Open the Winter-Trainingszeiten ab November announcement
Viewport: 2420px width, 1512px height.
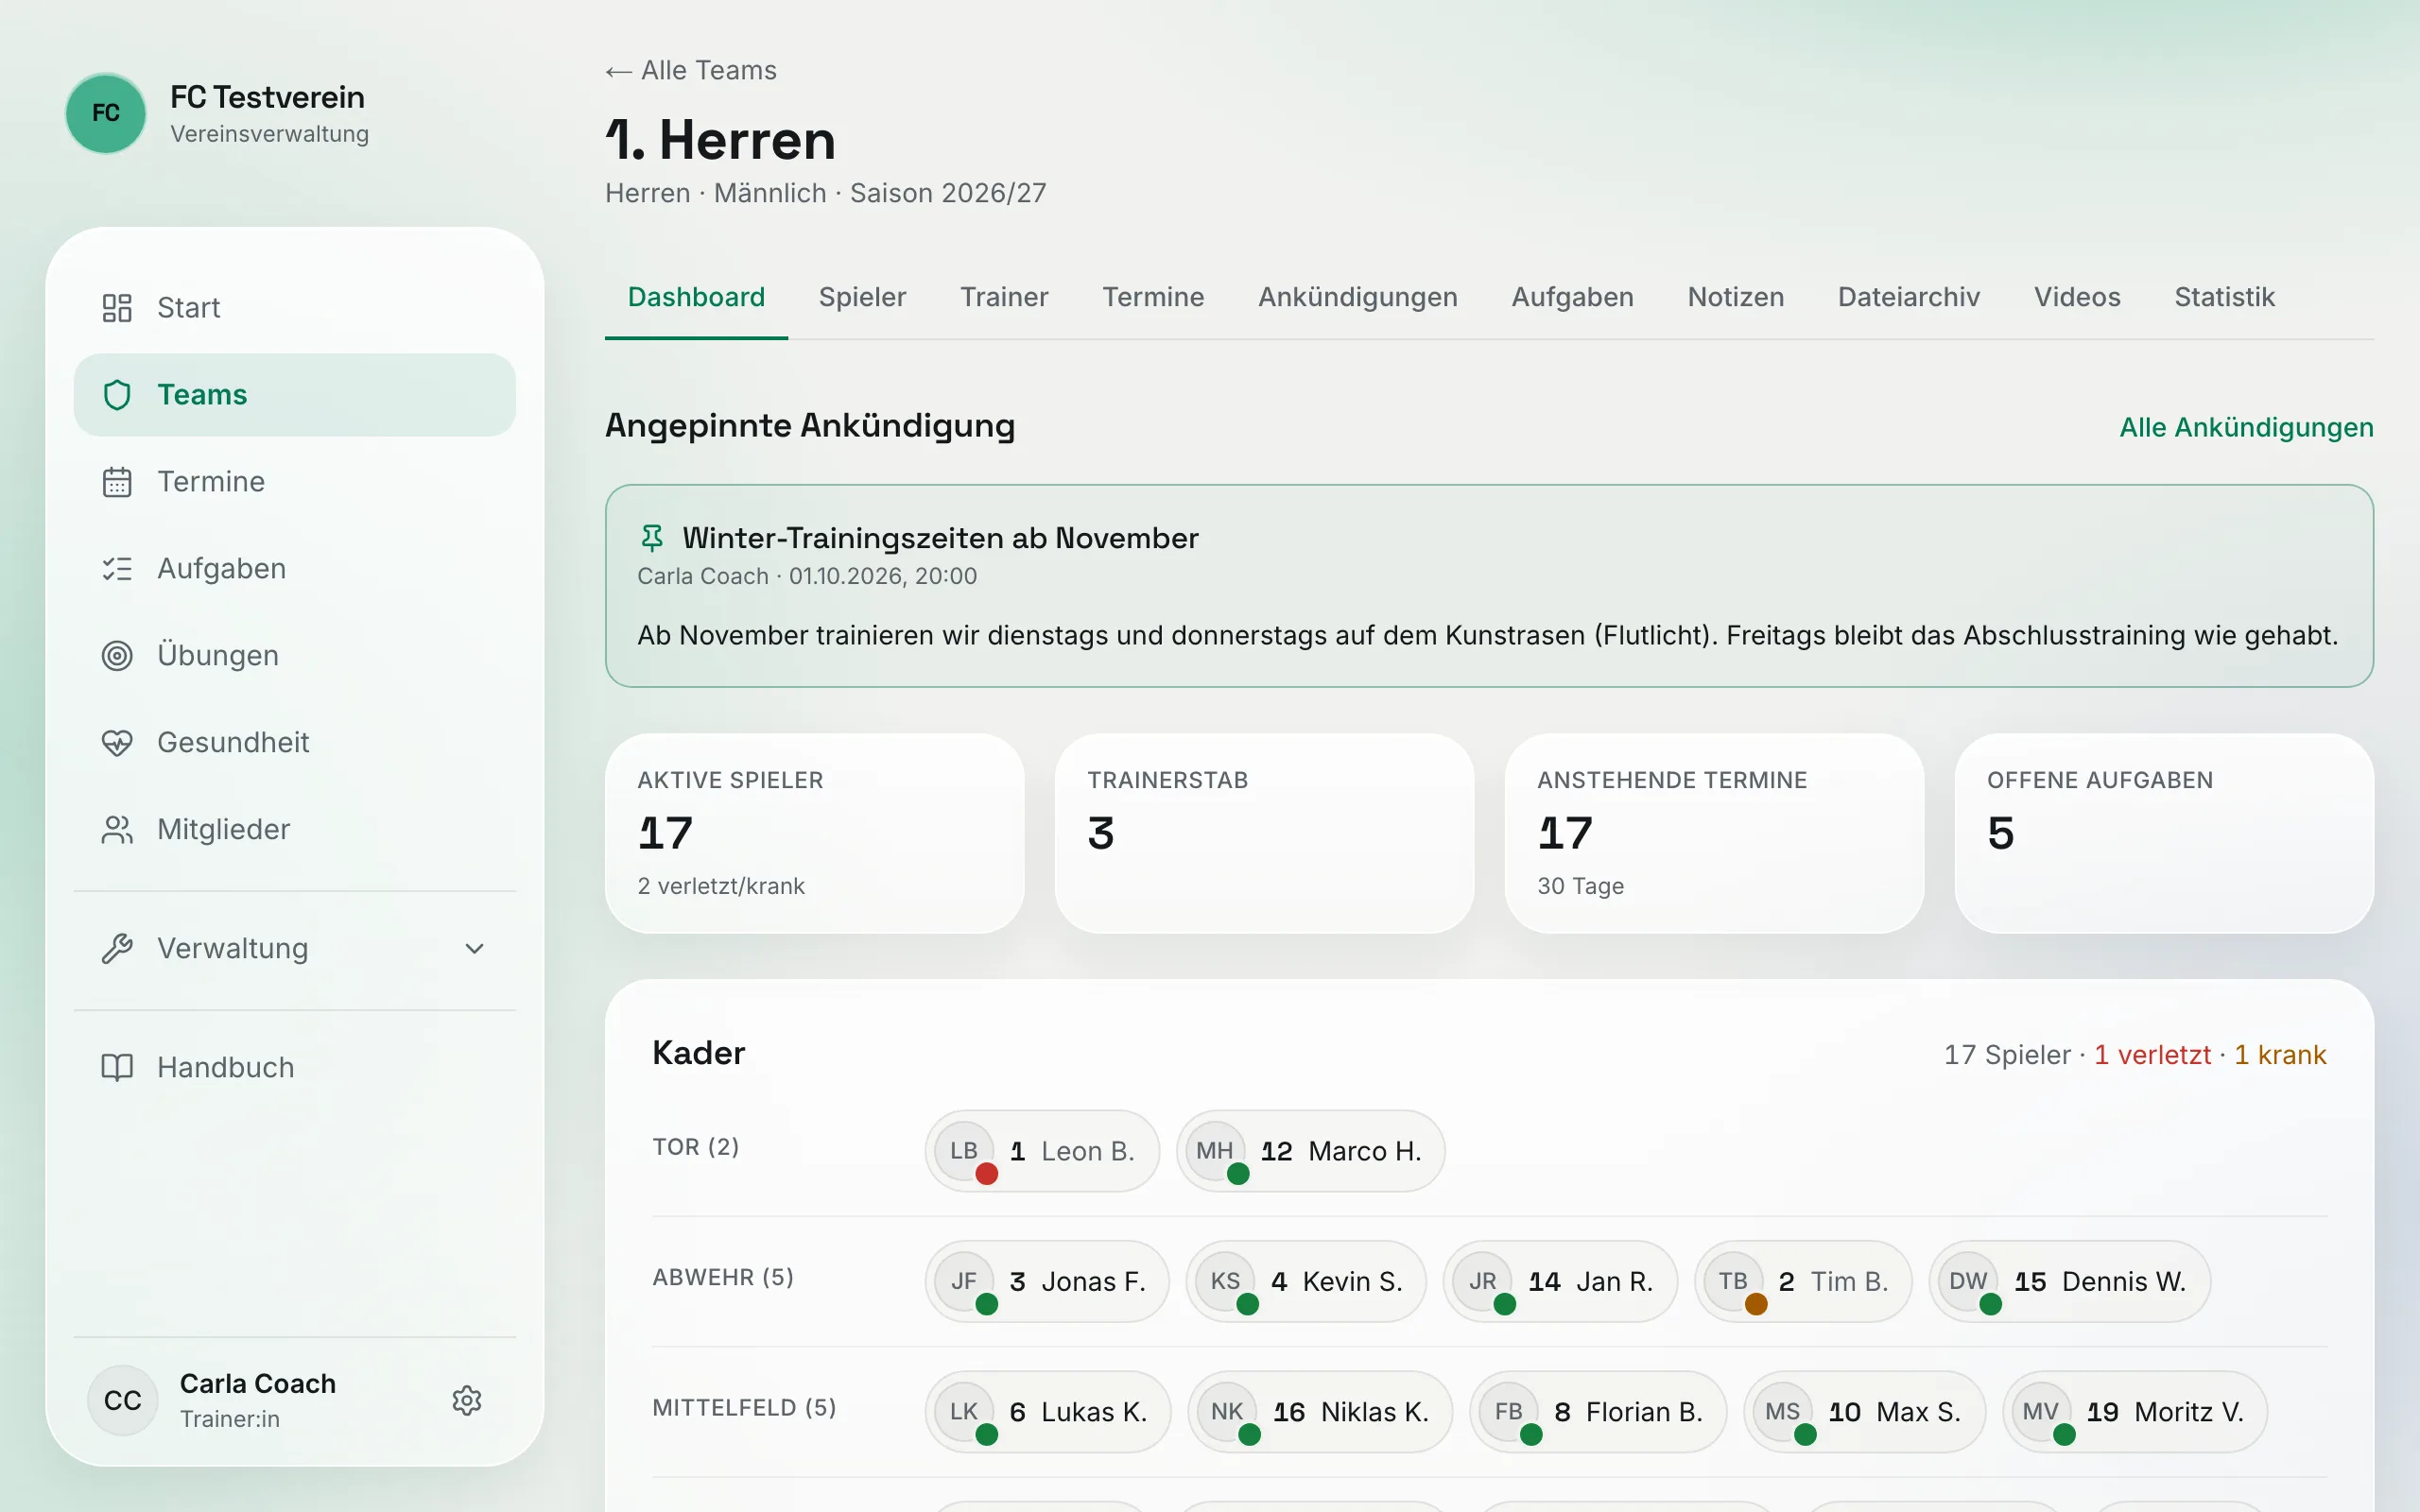pos(1489,586)
